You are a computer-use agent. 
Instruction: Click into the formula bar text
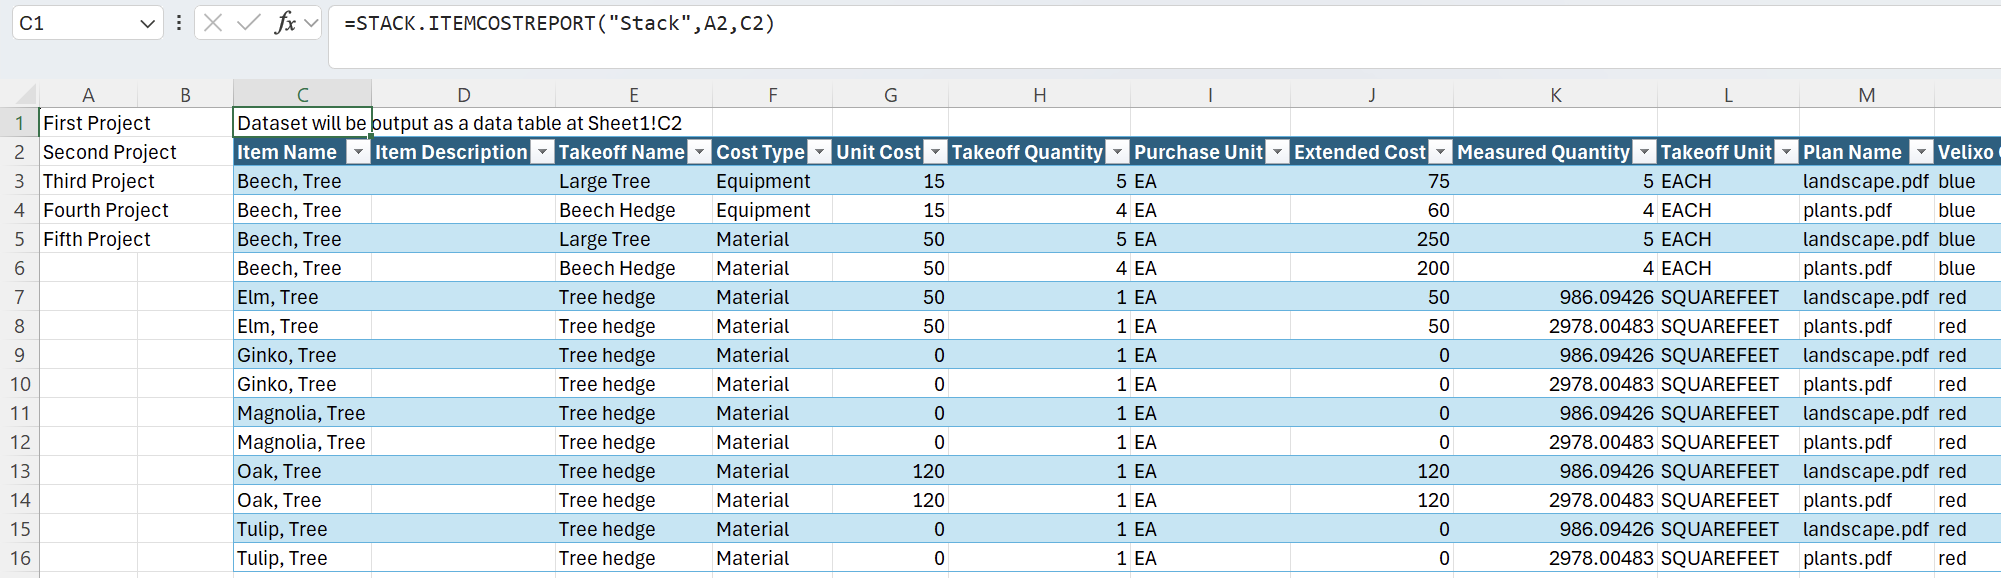point(1000,24)
